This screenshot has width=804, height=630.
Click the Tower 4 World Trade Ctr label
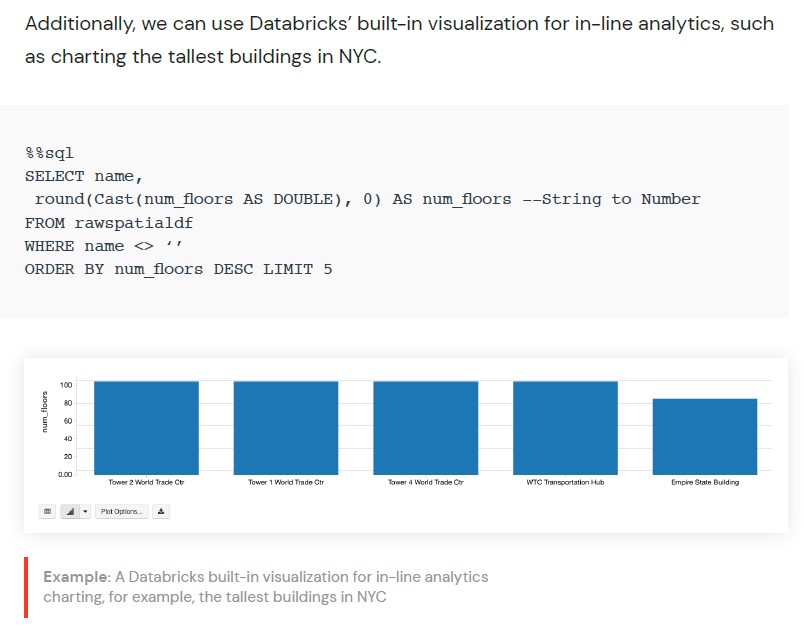(426, 482)
